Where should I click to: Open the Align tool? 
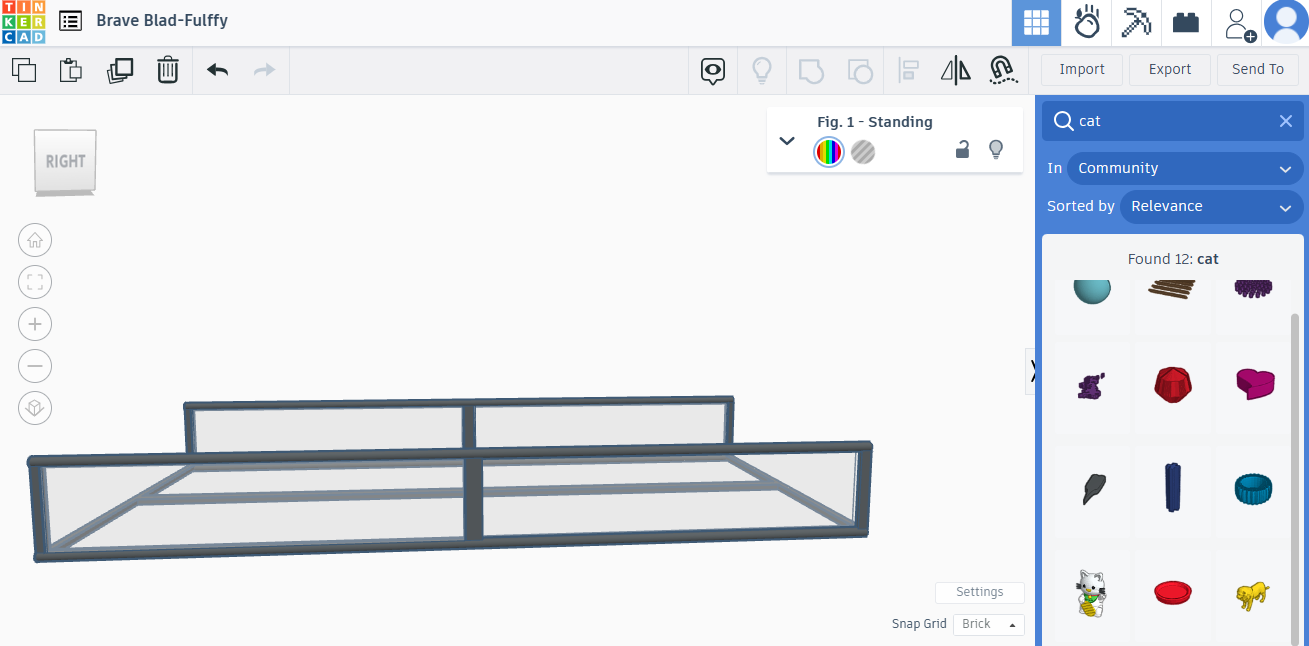[x=908, y=70]
